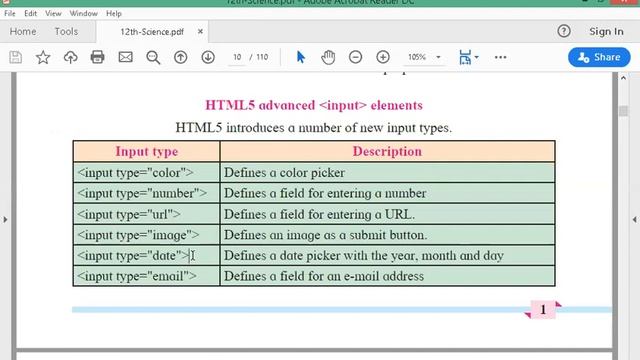Click the scroll up arrow
Screen dimensions: 640x360
pyautogui.click(x=623, y=78)
